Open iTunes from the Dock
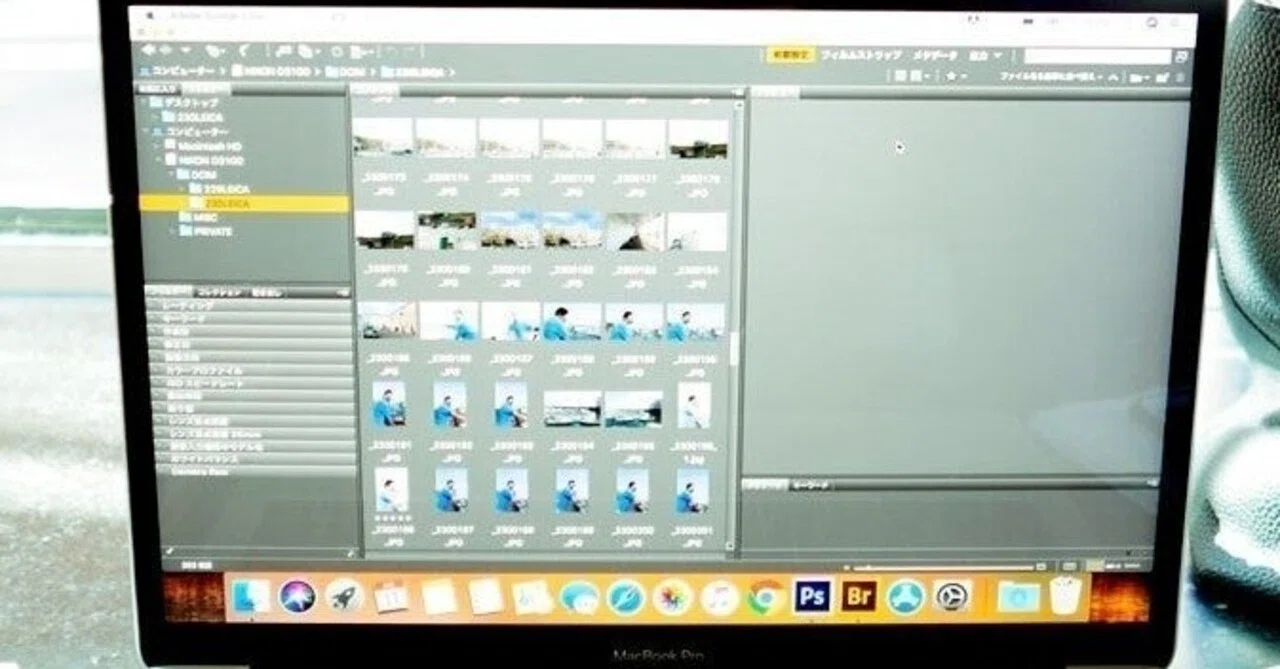This screenshot has height=669, width=1280. pyautogui.click(x=719, y=598)
